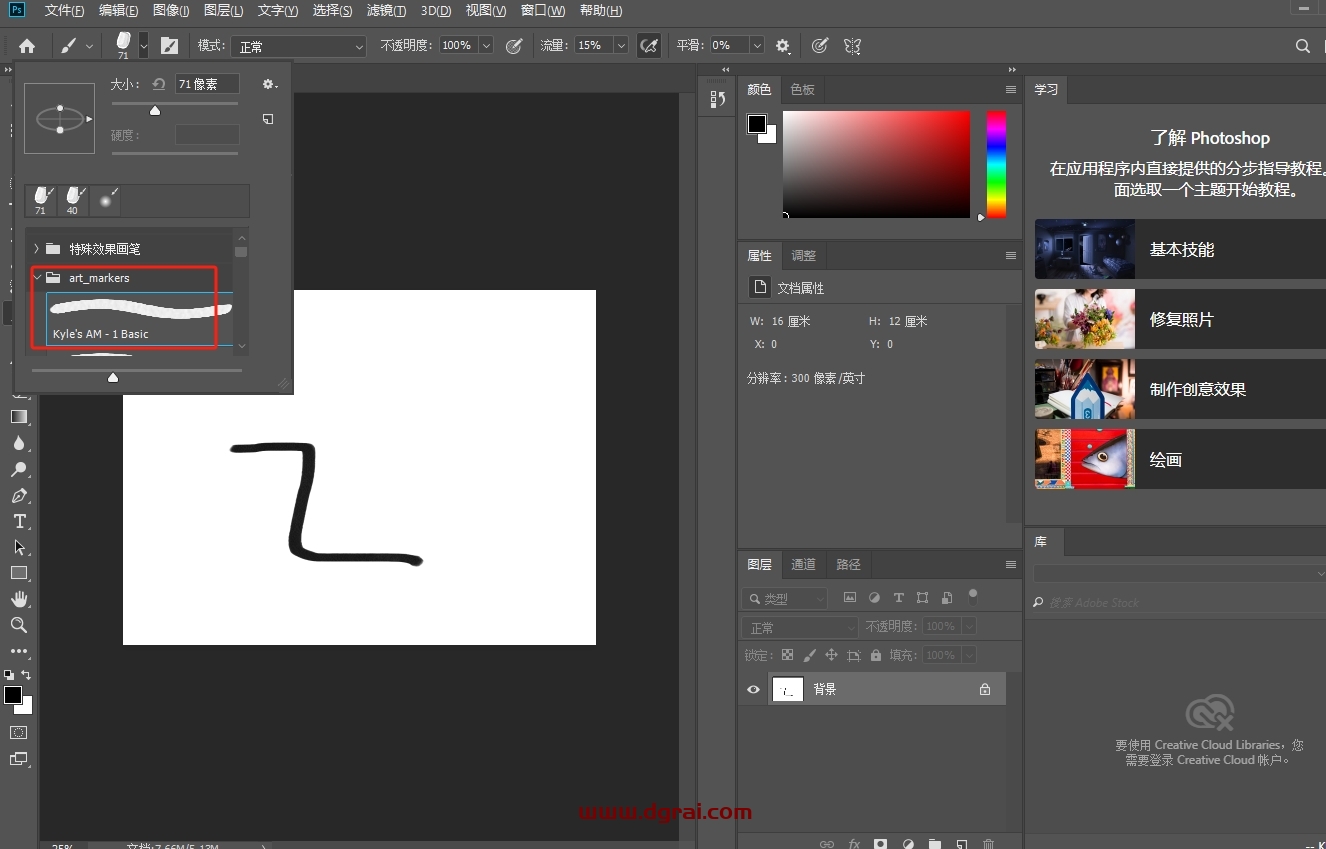Click the rainbow hue slider strip
This screenshot has width=1326, height=849.
coord(996,164)
